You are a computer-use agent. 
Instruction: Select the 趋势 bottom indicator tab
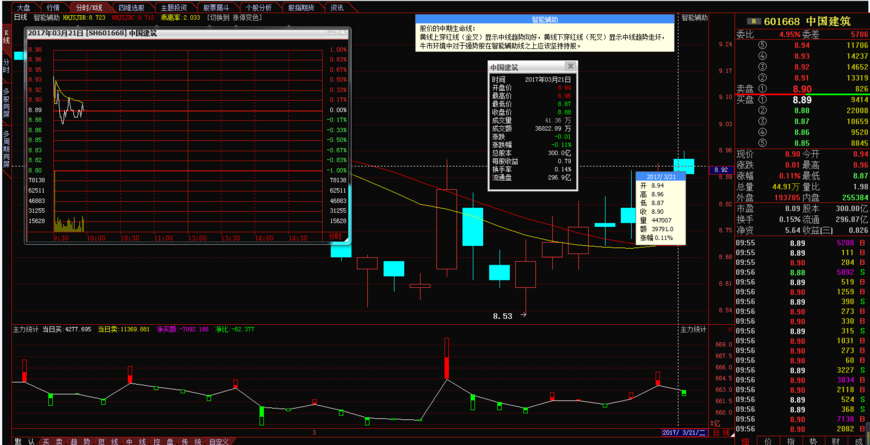click(80, 441)
